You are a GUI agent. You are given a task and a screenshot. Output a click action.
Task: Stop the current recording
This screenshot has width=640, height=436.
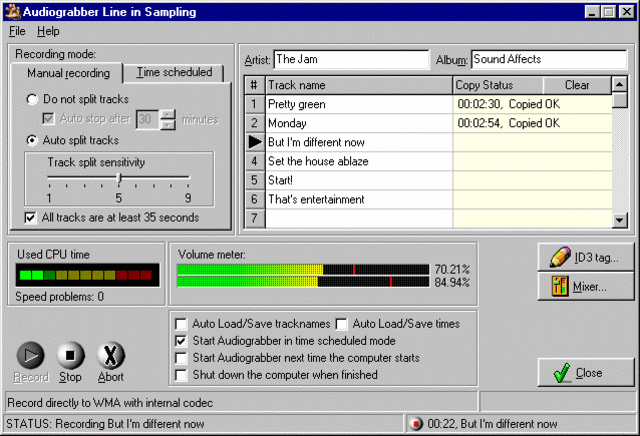(x=70, y=355)
